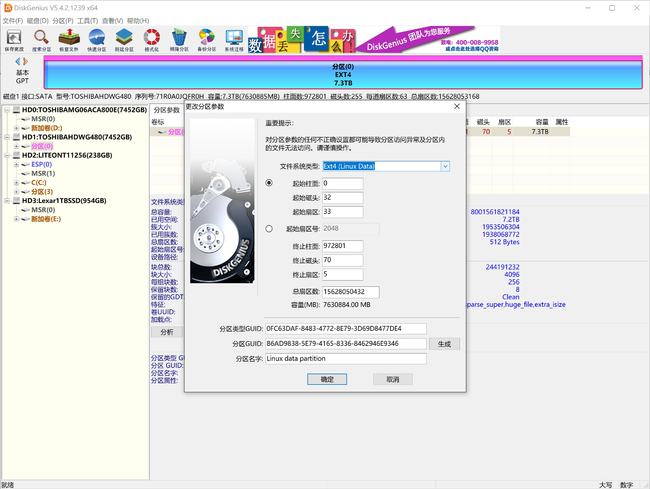This screenshot has height=489, width=650.
Task: Click the Recover Files (恢复文件) toolbar icon
Action: point(69,40)
